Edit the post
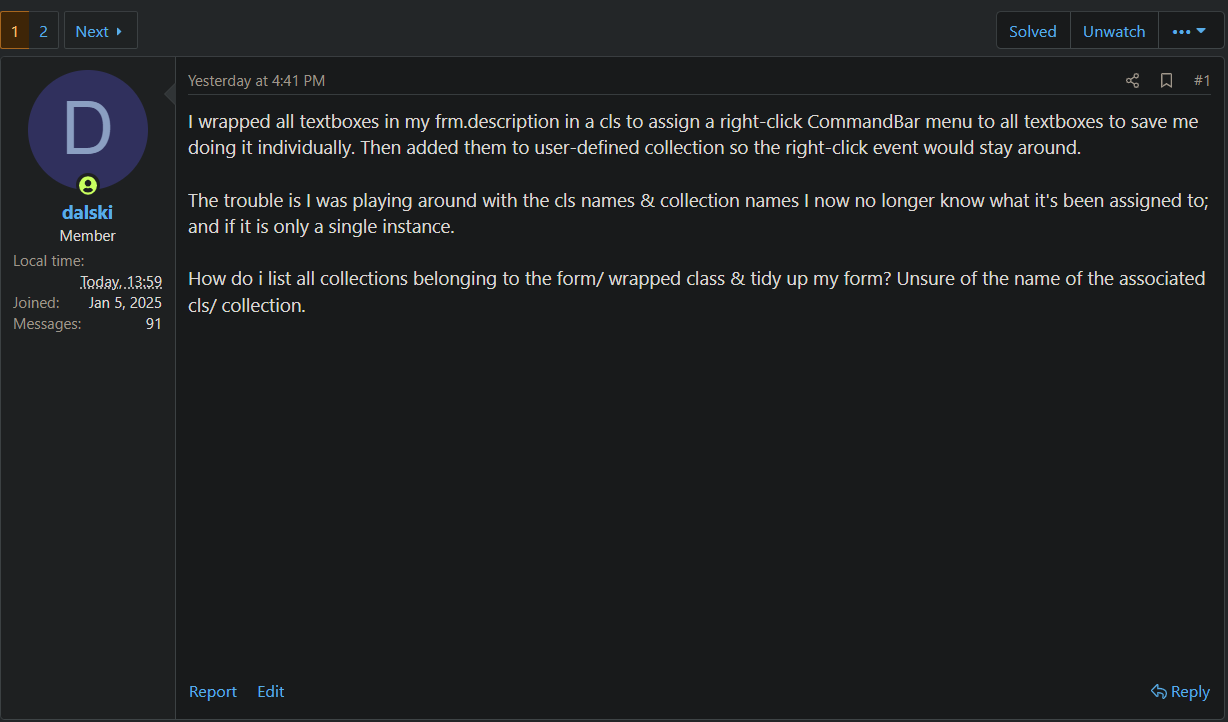1228x722 pixels. (271, 691)
